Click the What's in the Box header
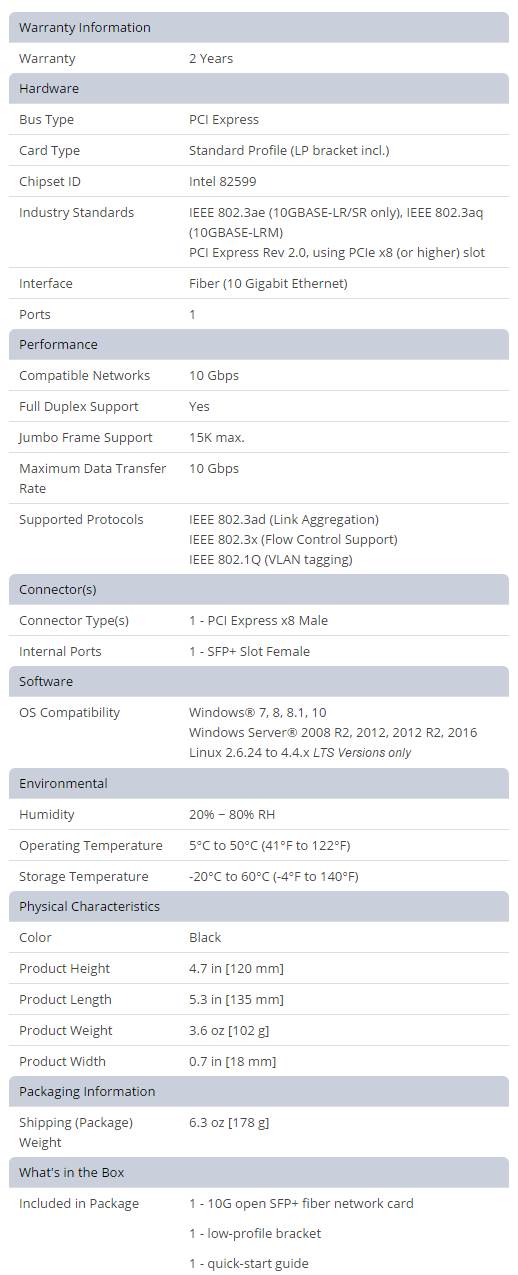 tap(259, 1172)
